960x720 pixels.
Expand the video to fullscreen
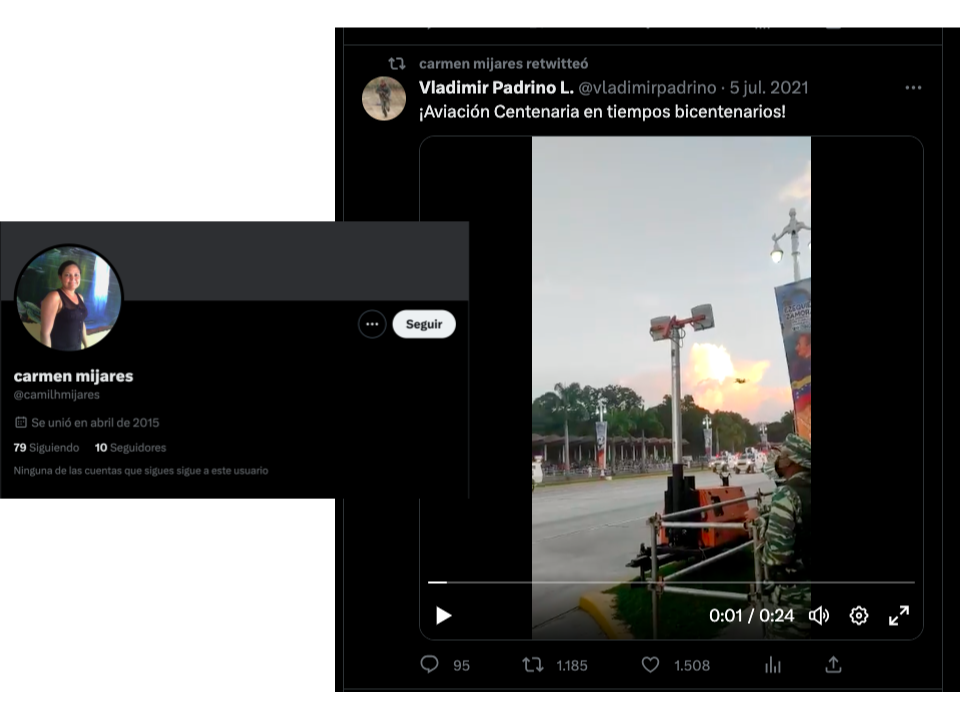click(899, 616)
